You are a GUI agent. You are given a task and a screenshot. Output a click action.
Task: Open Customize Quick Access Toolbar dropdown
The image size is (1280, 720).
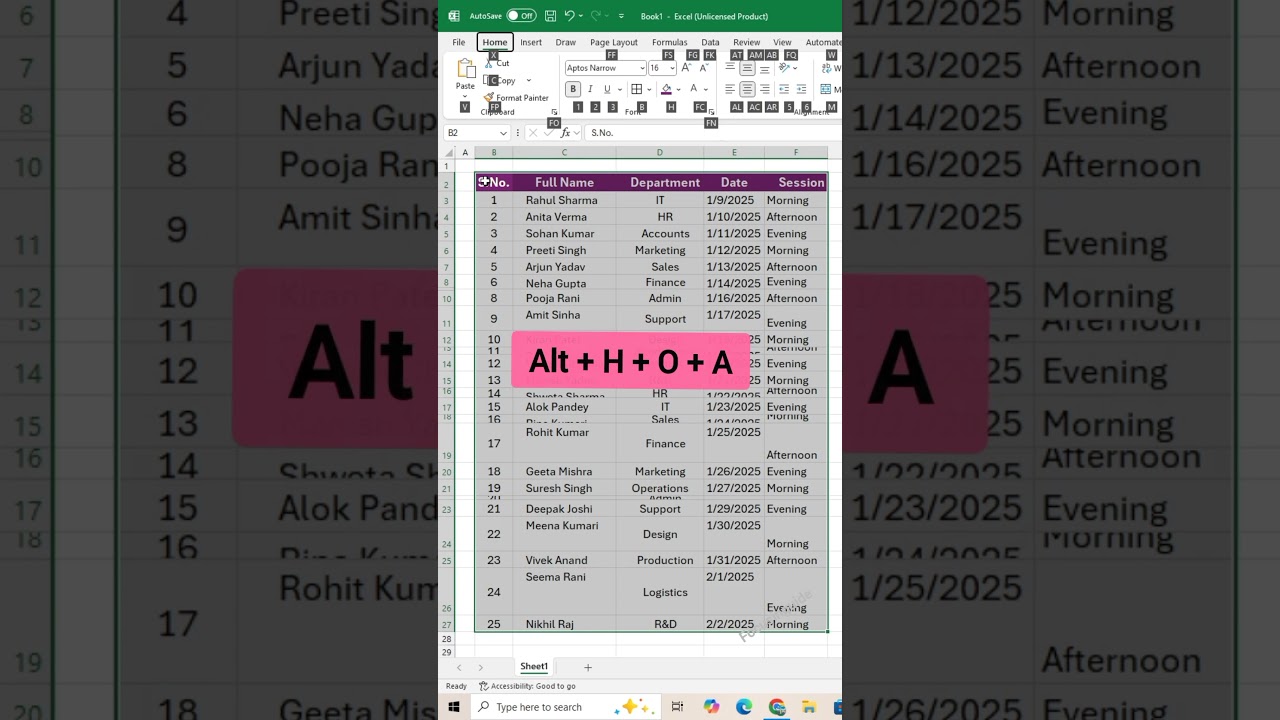[621, 16]
